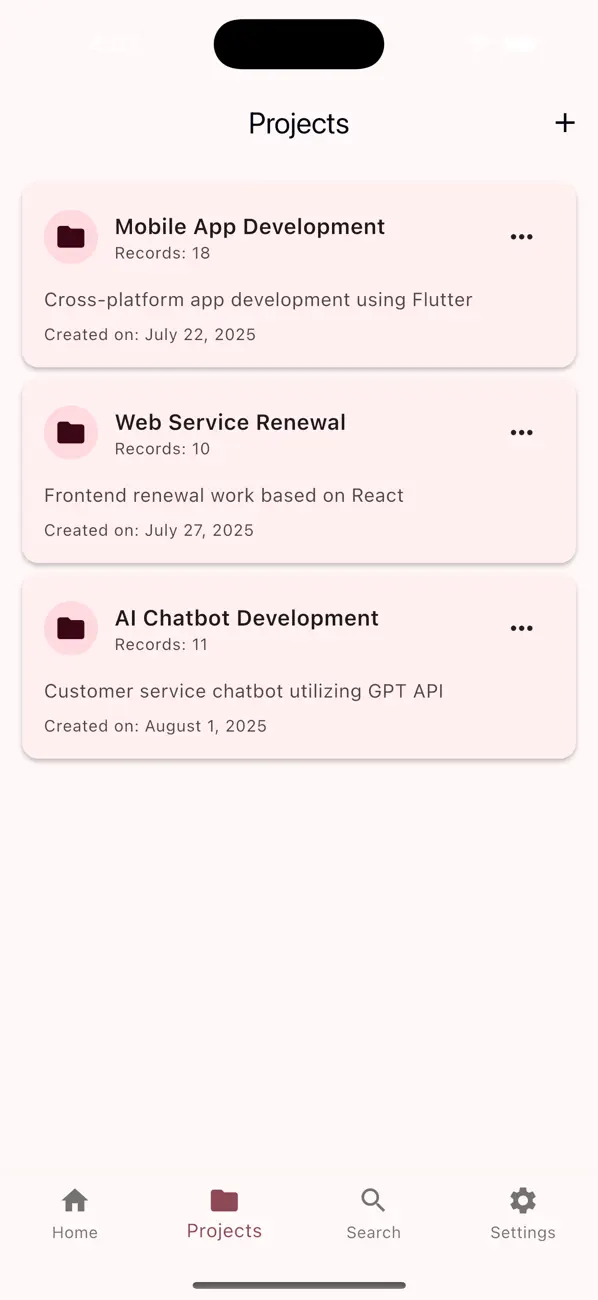Tap the folder icon on AI Chatbot Development
The width and height of the screenshot is (598, 1300).
point(70,628)
